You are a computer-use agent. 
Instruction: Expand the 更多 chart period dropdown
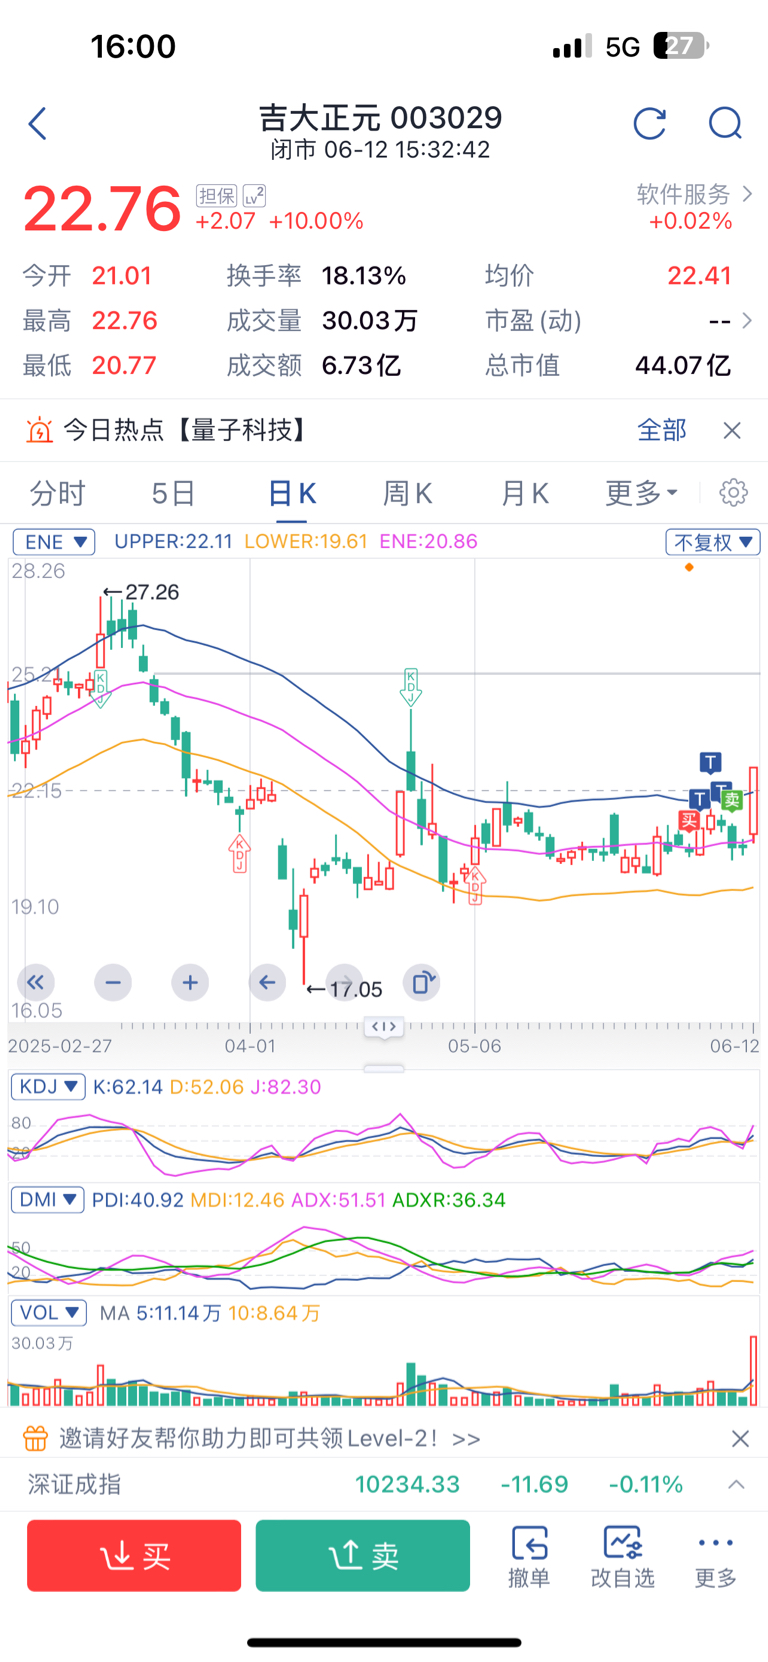(x=642, y=492)
